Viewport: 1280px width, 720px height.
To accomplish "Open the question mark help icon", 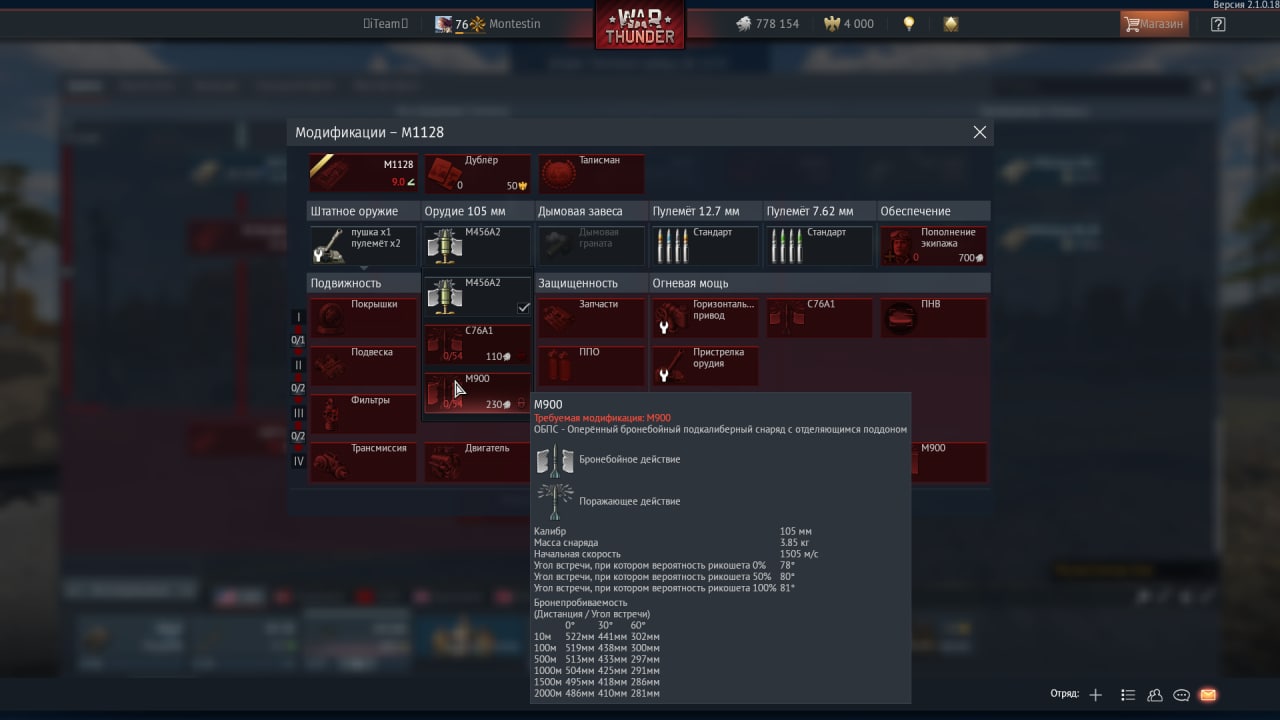I will 1217,24.
